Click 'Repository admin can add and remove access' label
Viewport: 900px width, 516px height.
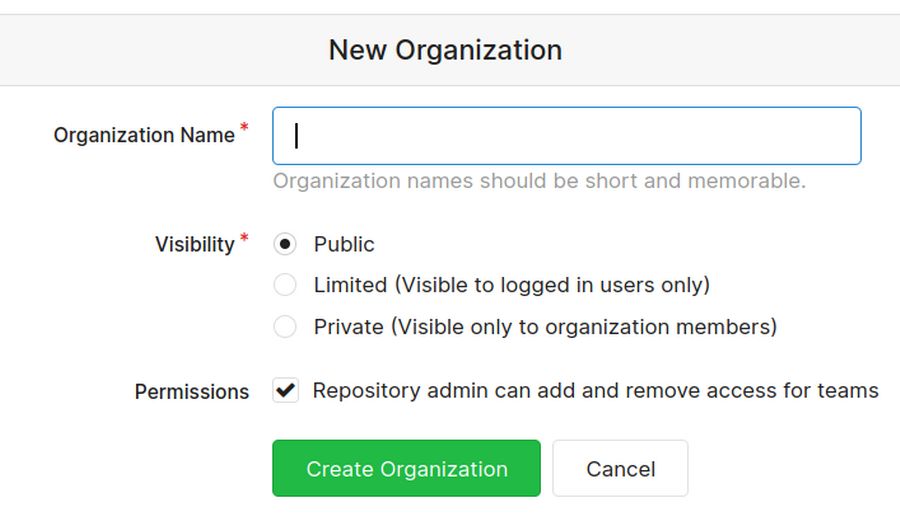point(595,391)
